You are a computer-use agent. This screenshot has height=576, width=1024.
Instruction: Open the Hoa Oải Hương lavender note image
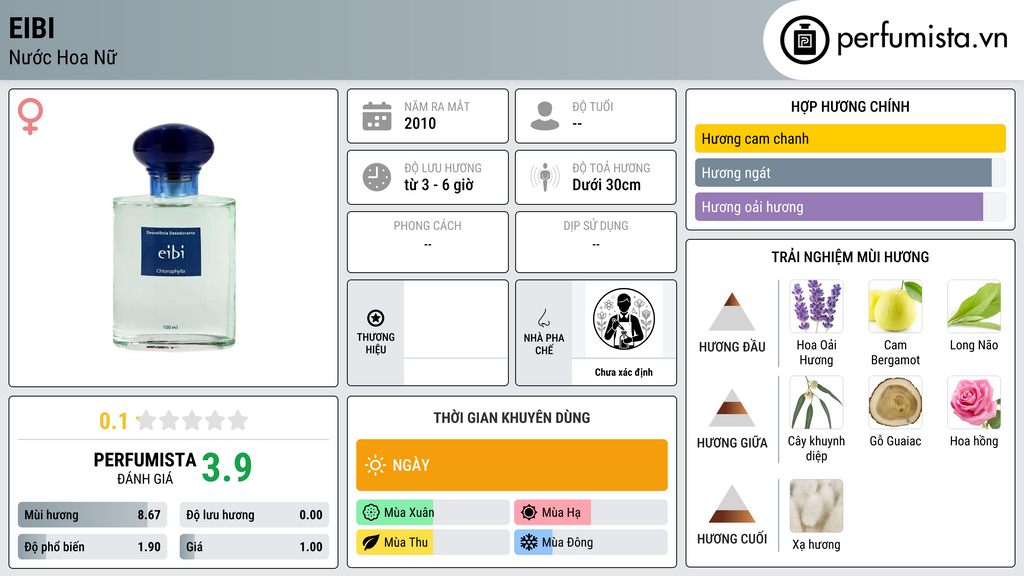(x=816, y=306)
